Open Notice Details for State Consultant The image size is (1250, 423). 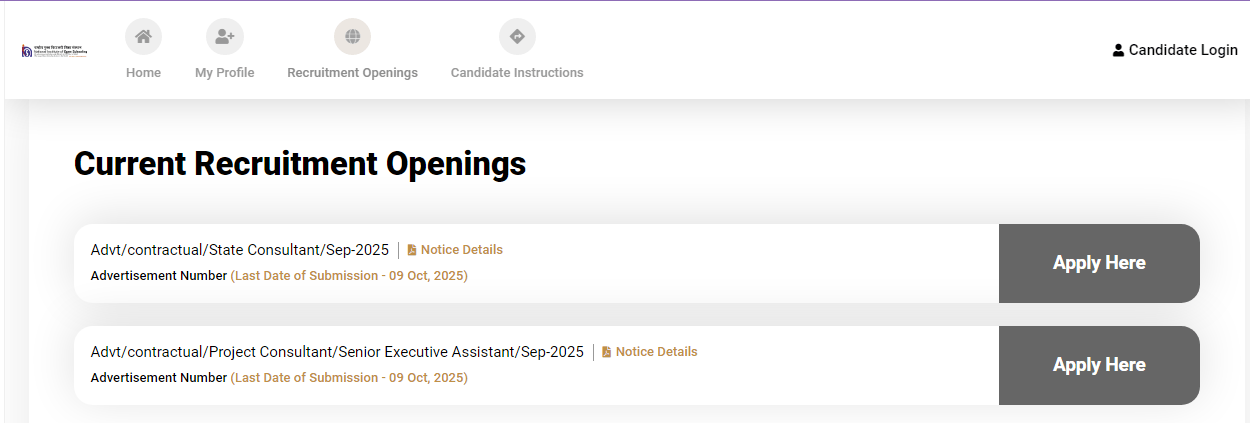pos(461,250)
